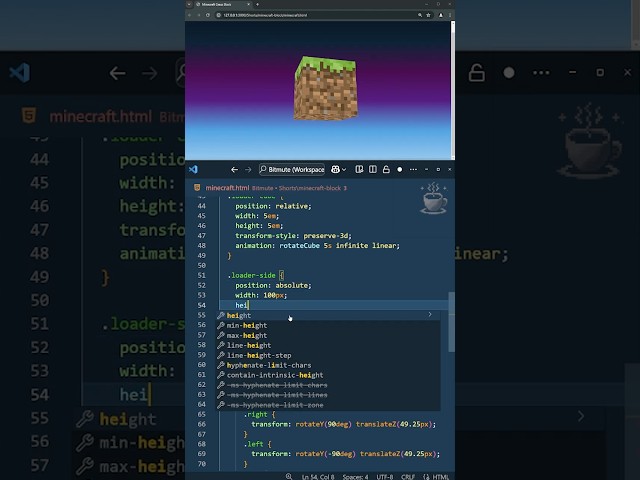
Task: Click the '.left {' selector on line 68
Action: tap(257, 444)
